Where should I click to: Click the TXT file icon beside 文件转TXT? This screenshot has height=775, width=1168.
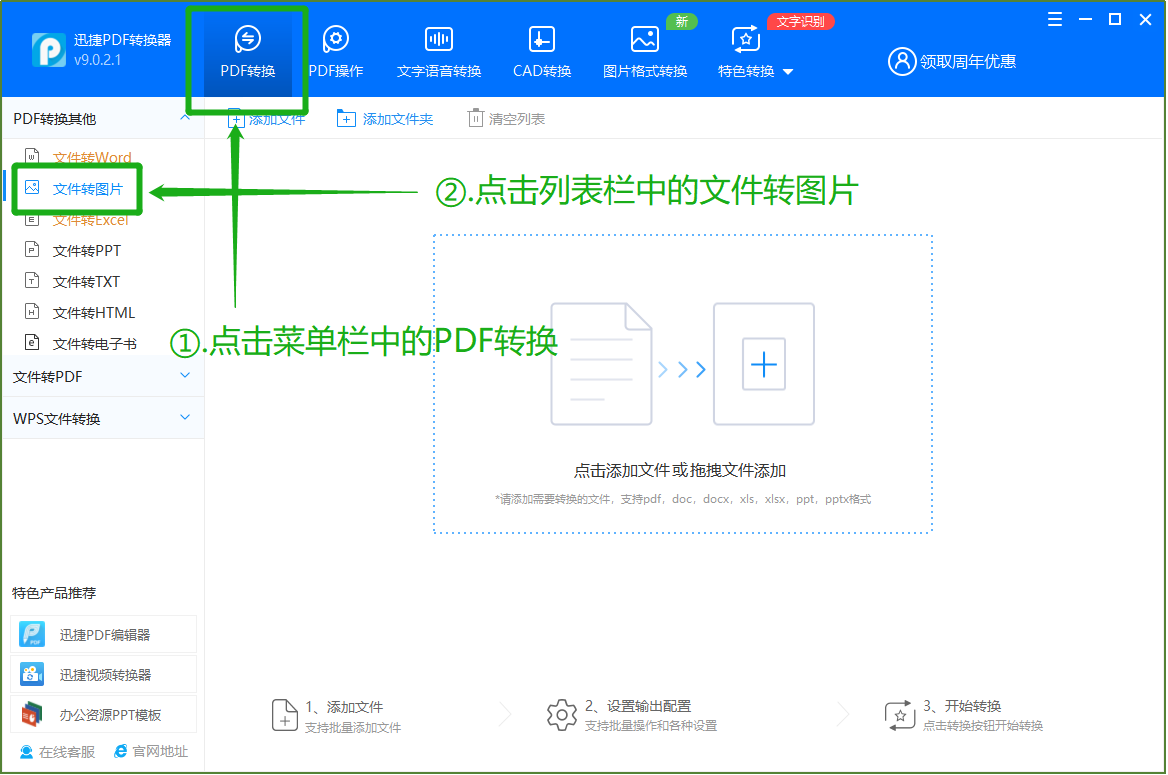click(32, 280)
